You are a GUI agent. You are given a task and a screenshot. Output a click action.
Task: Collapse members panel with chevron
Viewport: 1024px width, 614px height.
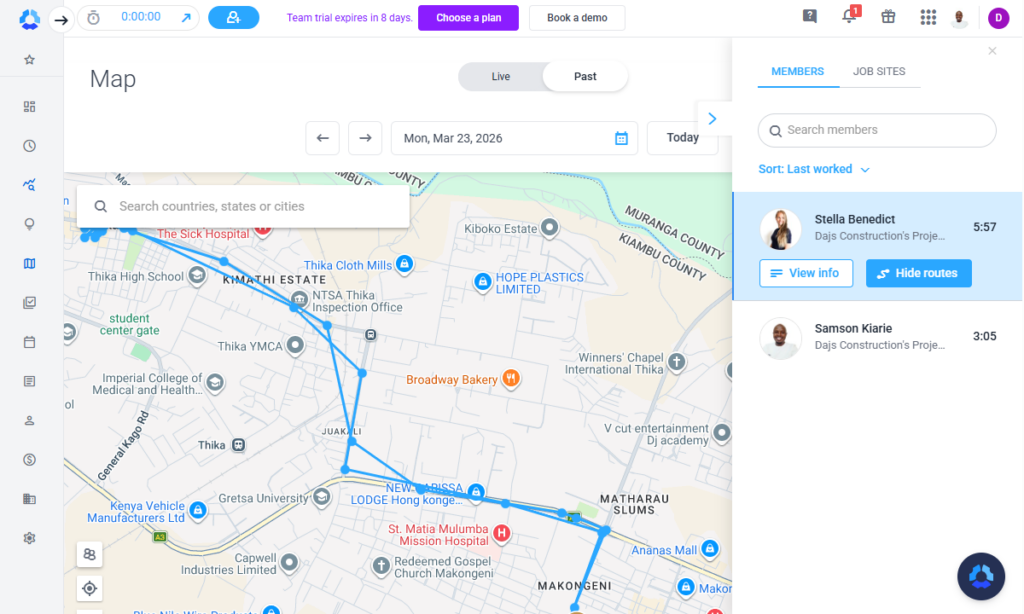712,119
